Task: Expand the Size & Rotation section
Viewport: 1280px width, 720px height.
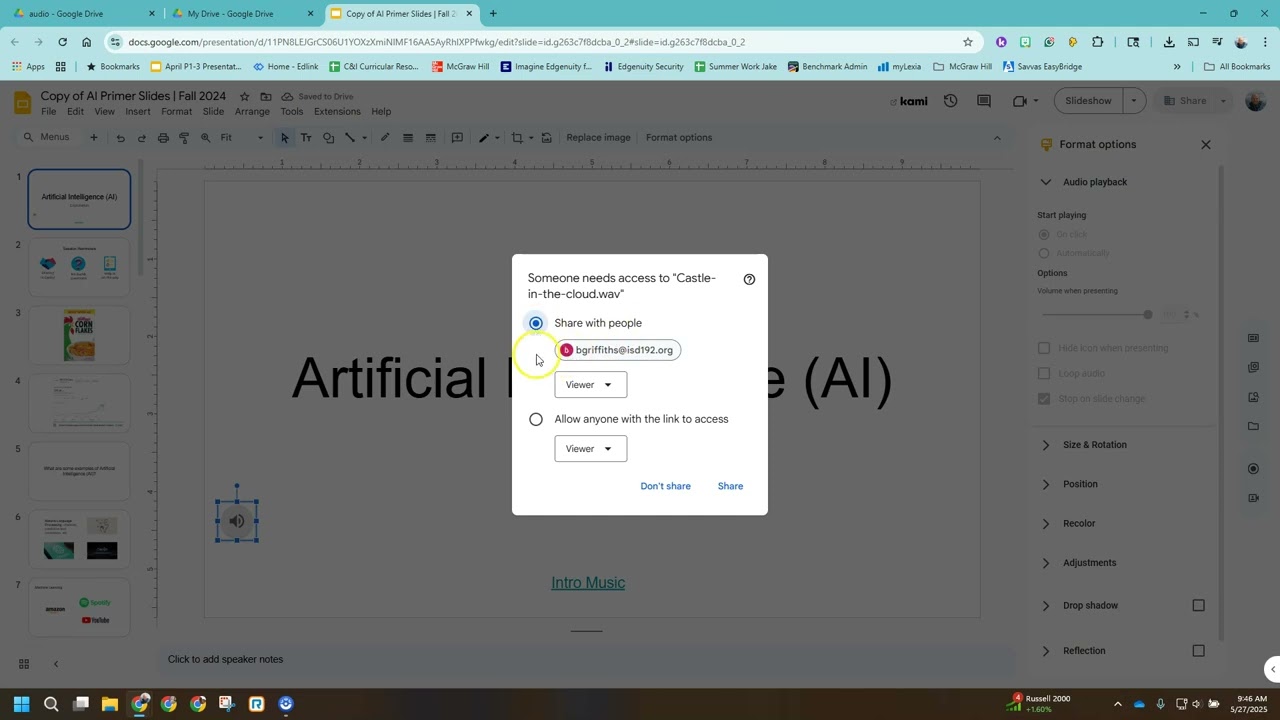Action: click(1046, 445)
